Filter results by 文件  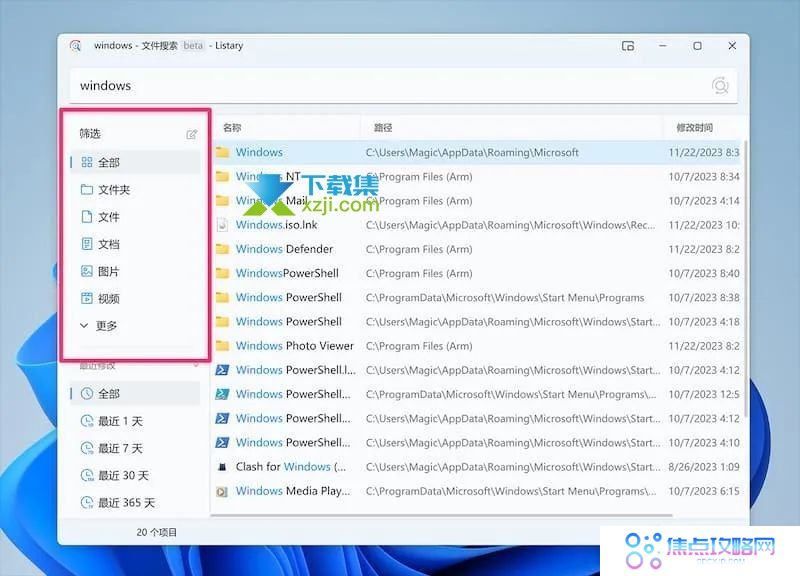135,217
